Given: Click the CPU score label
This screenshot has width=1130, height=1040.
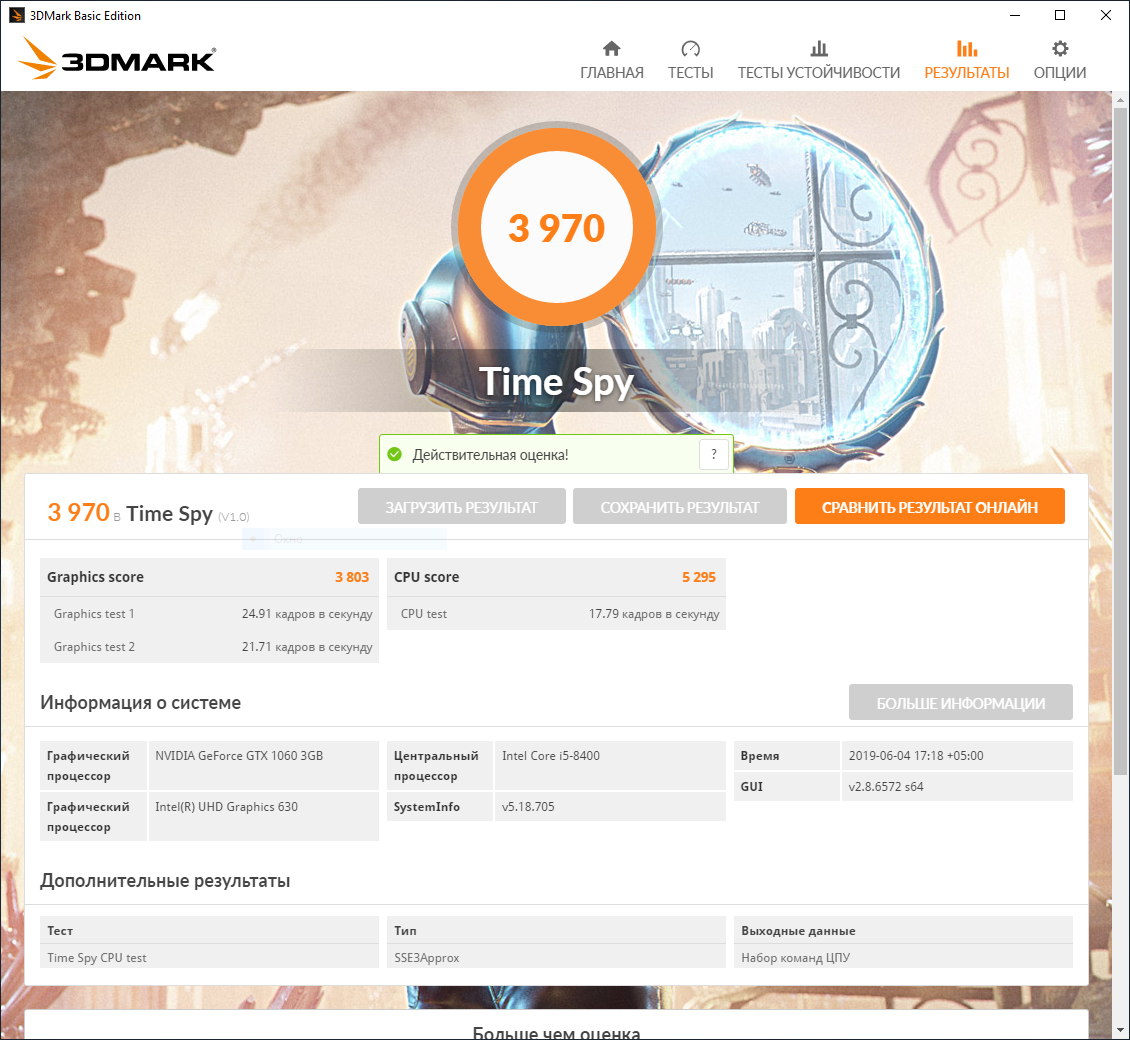Looking at the screenshot, I should coord(427,577).
